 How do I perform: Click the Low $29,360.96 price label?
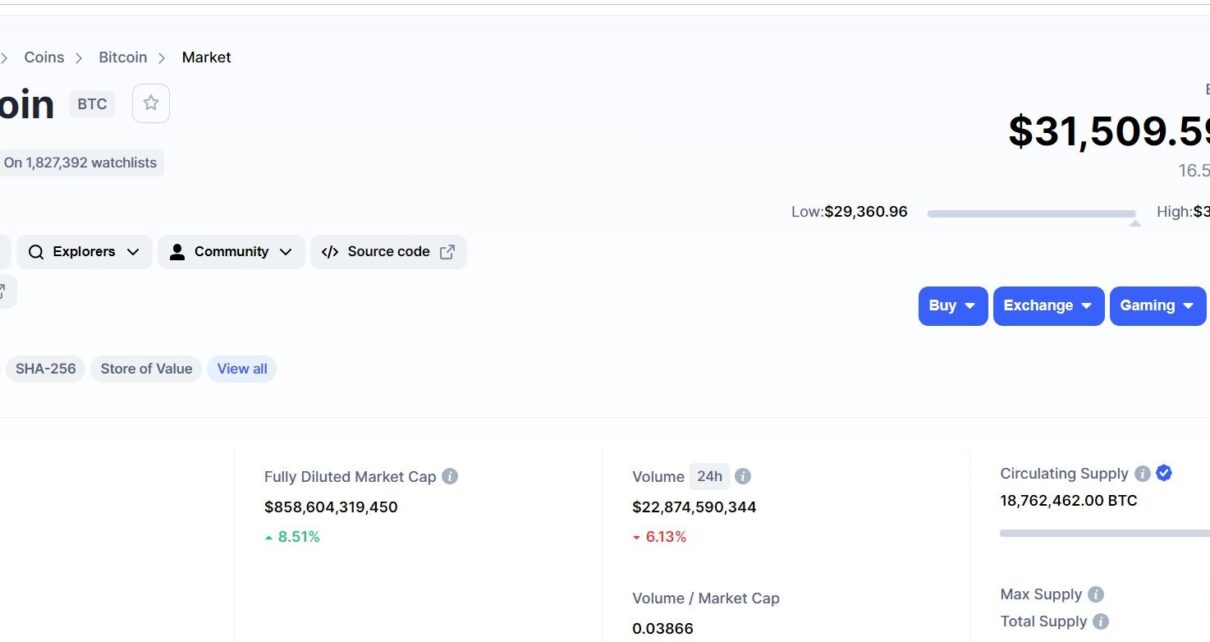[849, 212]
